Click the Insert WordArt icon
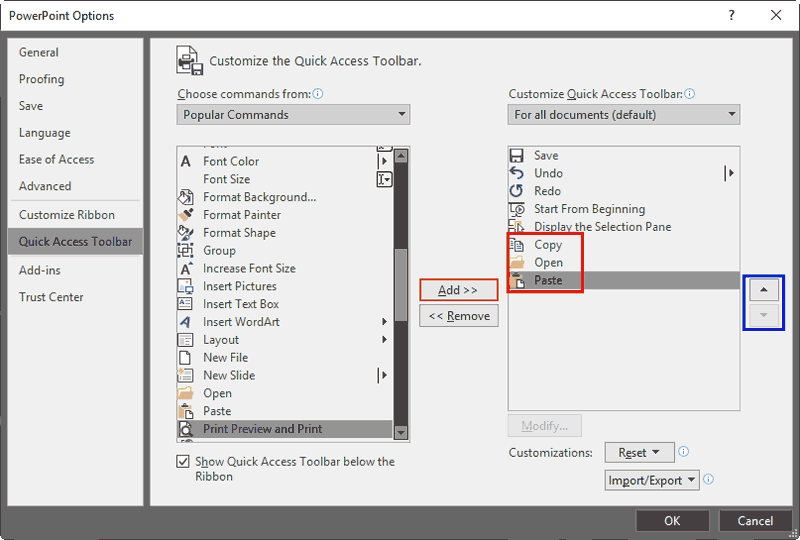This screenshot has width=800, height=540. pos(185,322)
